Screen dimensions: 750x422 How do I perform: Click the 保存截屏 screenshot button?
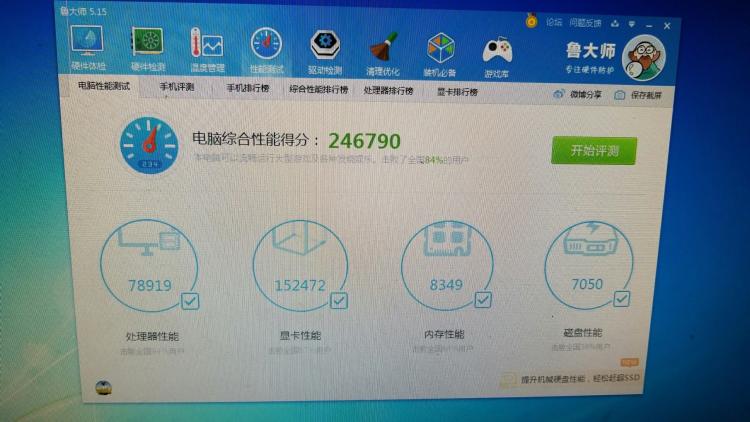tap(638, 95)
